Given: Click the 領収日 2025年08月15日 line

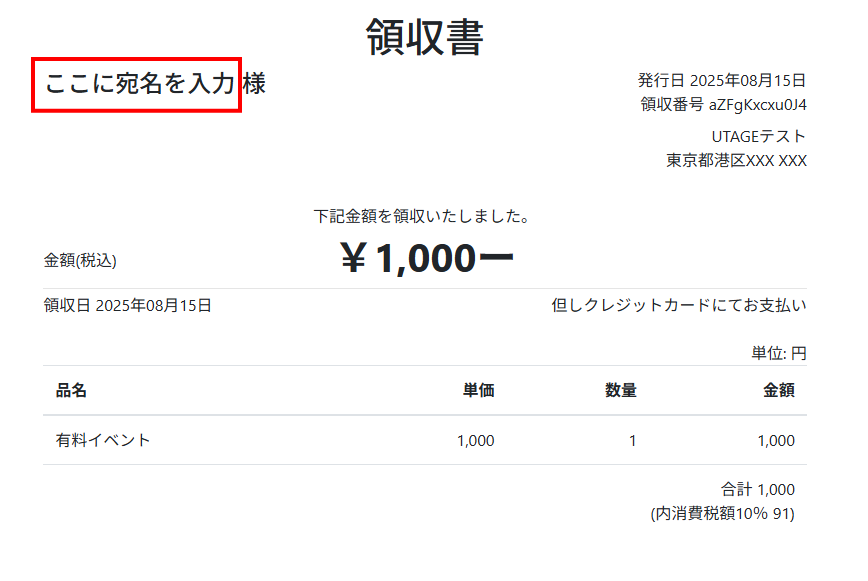Looking at the screenshot, I should [x=128, y=305].
